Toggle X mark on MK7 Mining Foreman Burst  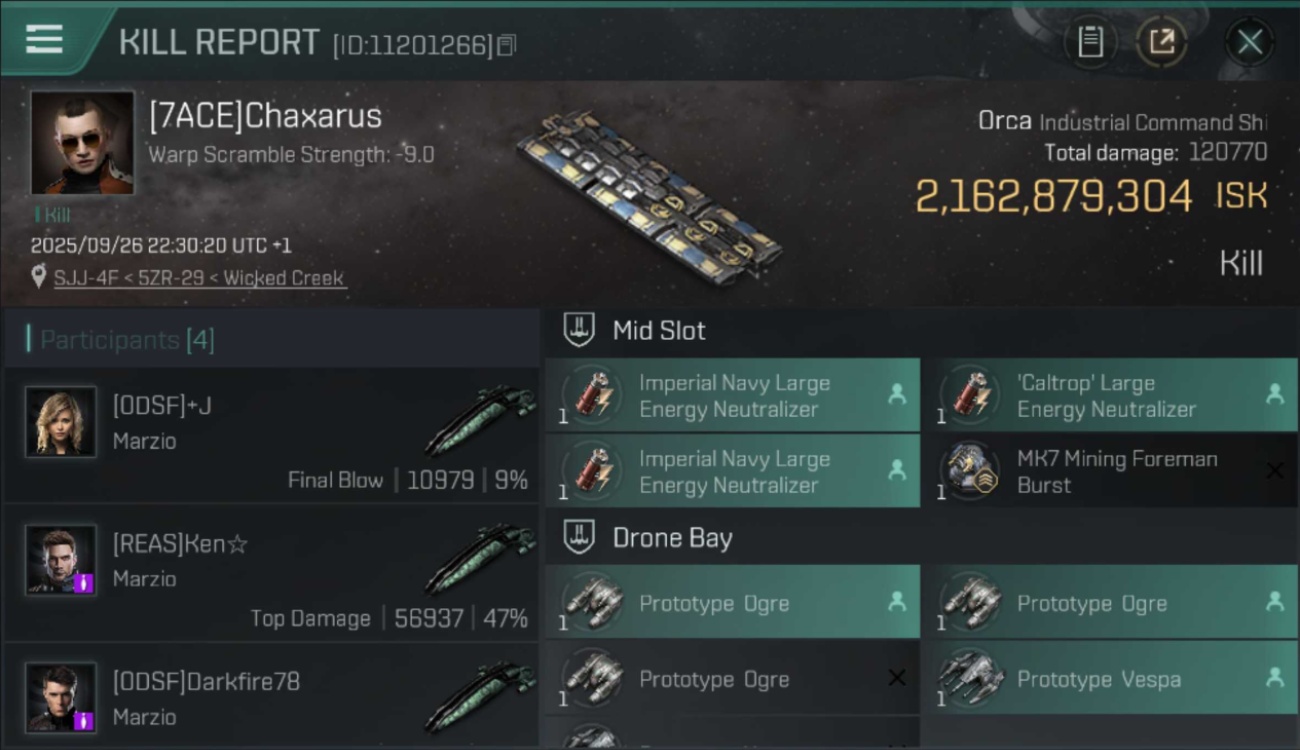pos(1274,471)
